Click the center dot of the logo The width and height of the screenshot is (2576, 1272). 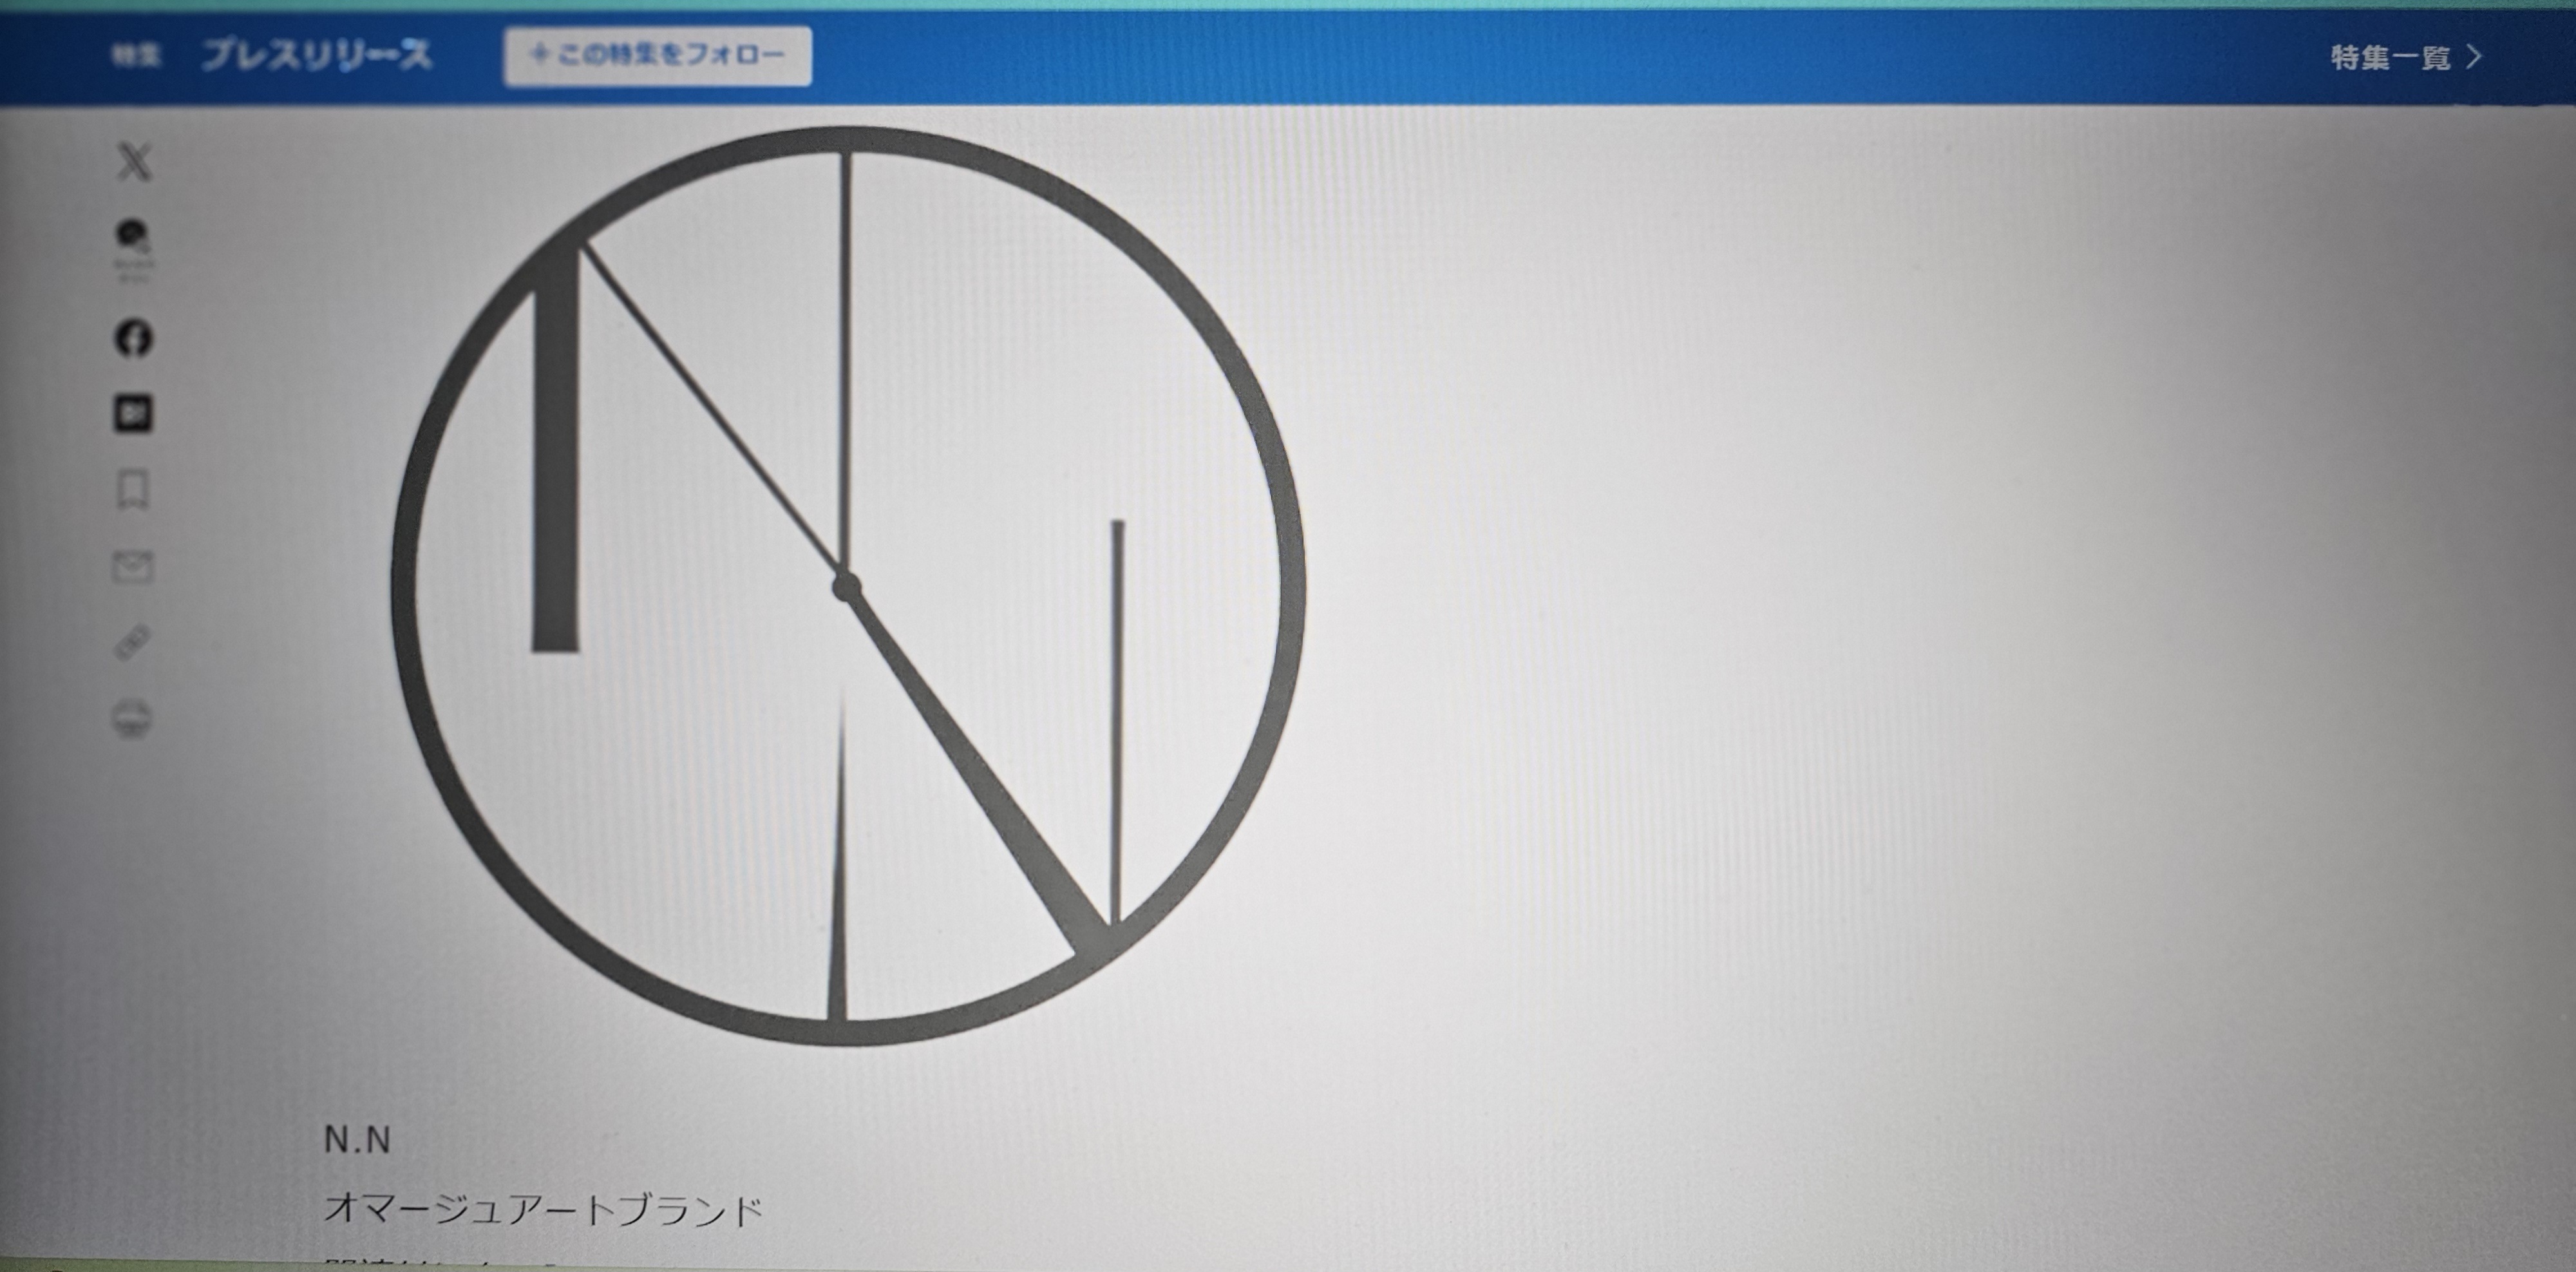(x=846, y=587)
